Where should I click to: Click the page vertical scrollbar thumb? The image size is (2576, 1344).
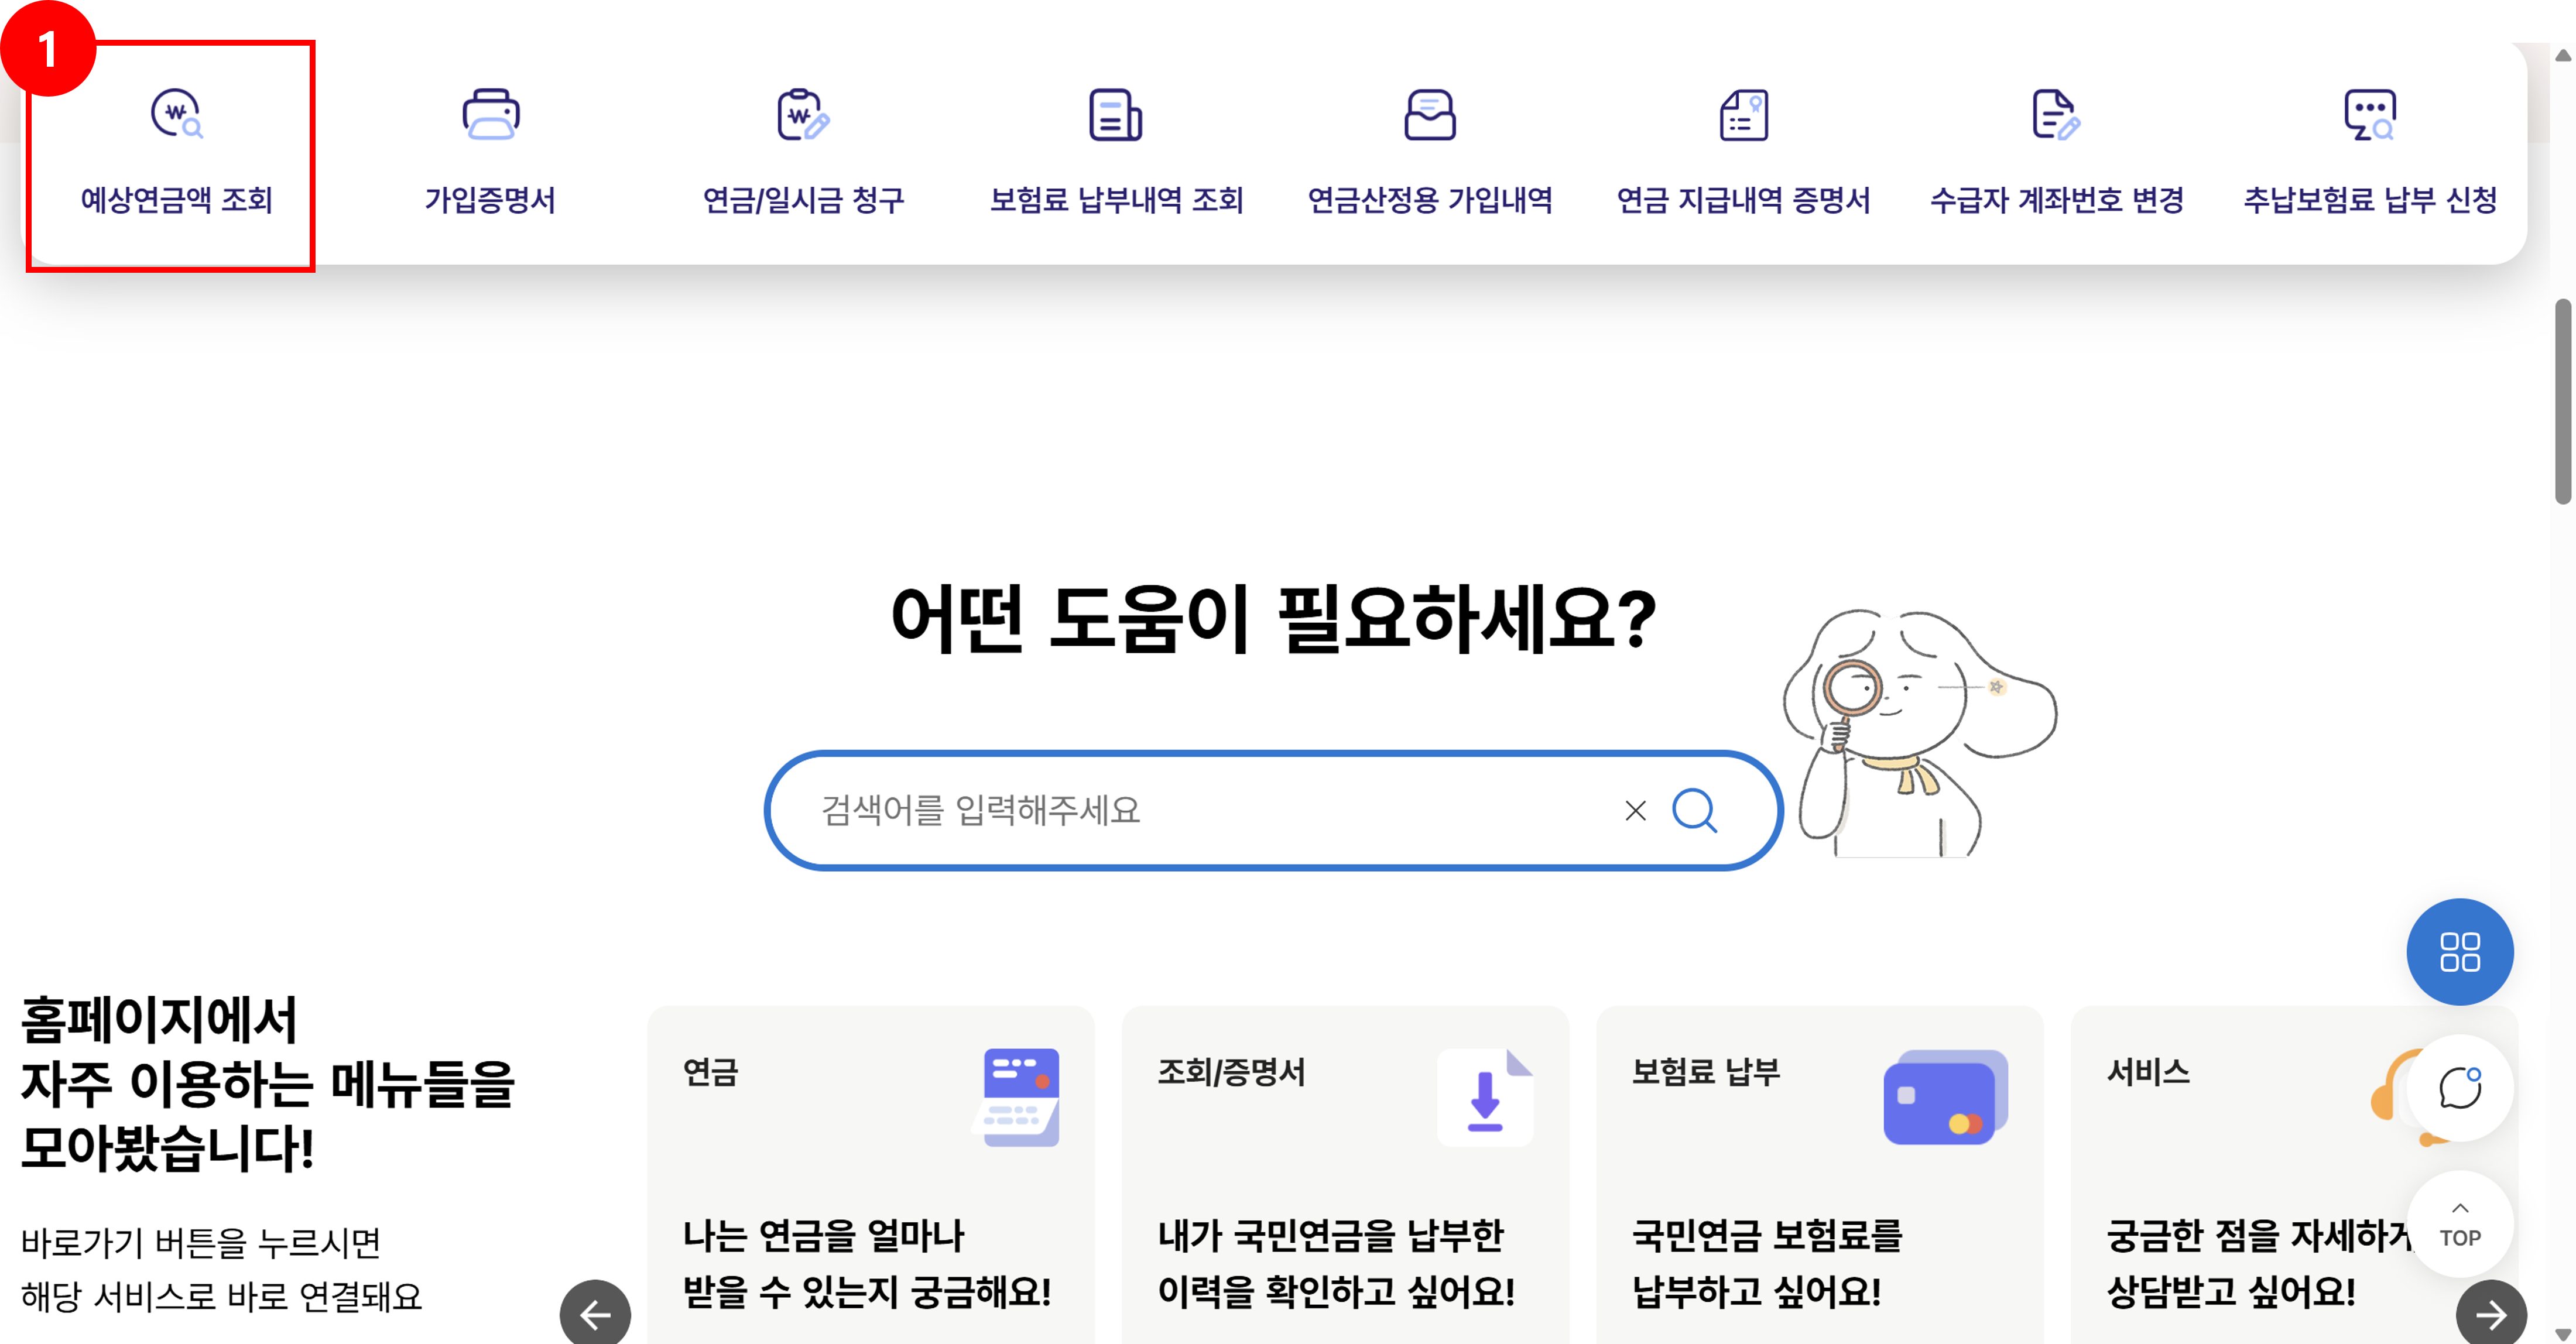(2562, 400)
